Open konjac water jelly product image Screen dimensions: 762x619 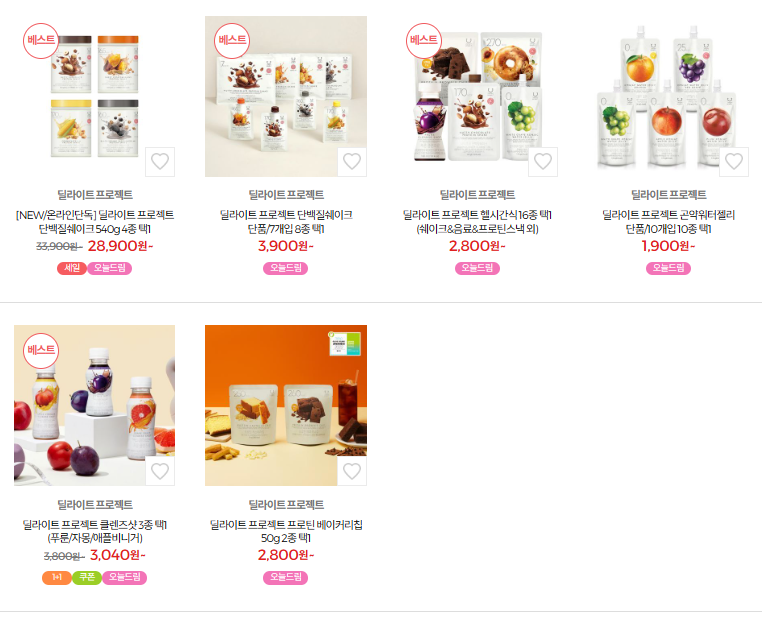(x=668, y=96)
